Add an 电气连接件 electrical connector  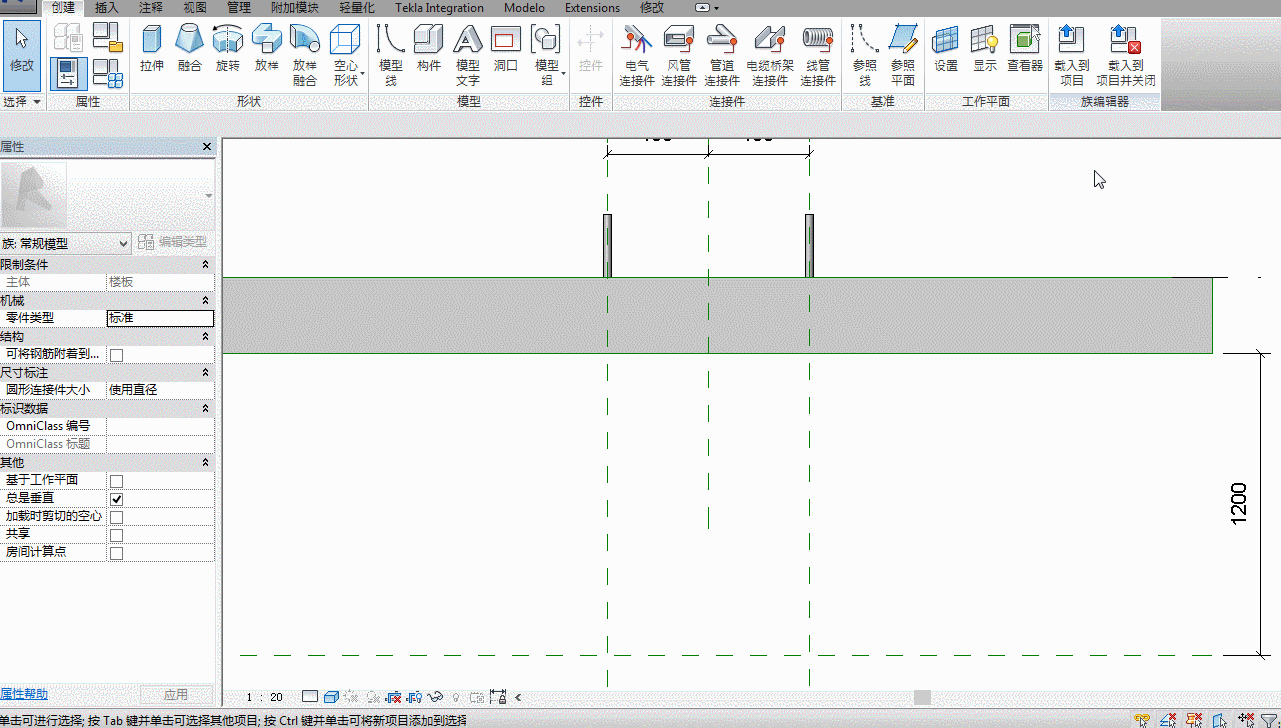click(637, 55)
